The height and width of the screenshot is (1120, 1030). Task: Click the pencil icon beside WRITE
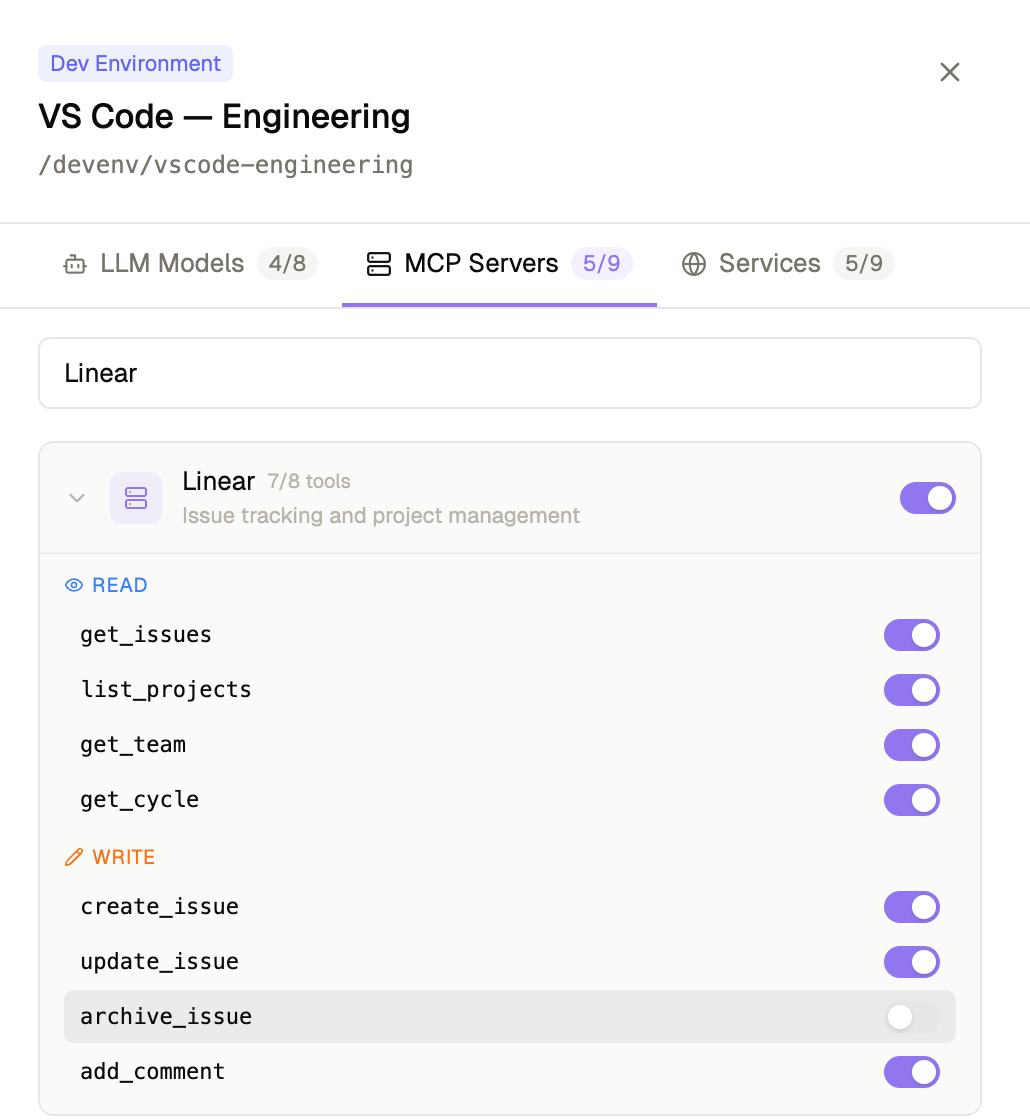pyautogui.click(x=72, y=856)
